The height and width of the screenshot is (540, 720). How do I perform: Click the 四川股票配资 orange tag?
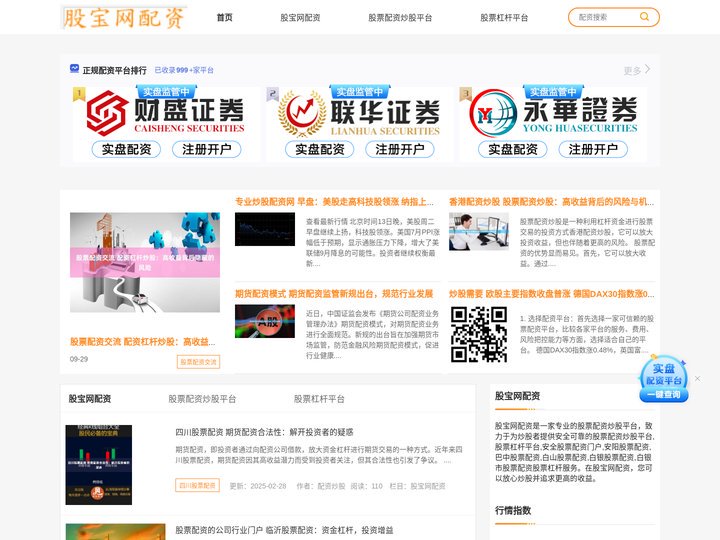click(x=197, y=485)
